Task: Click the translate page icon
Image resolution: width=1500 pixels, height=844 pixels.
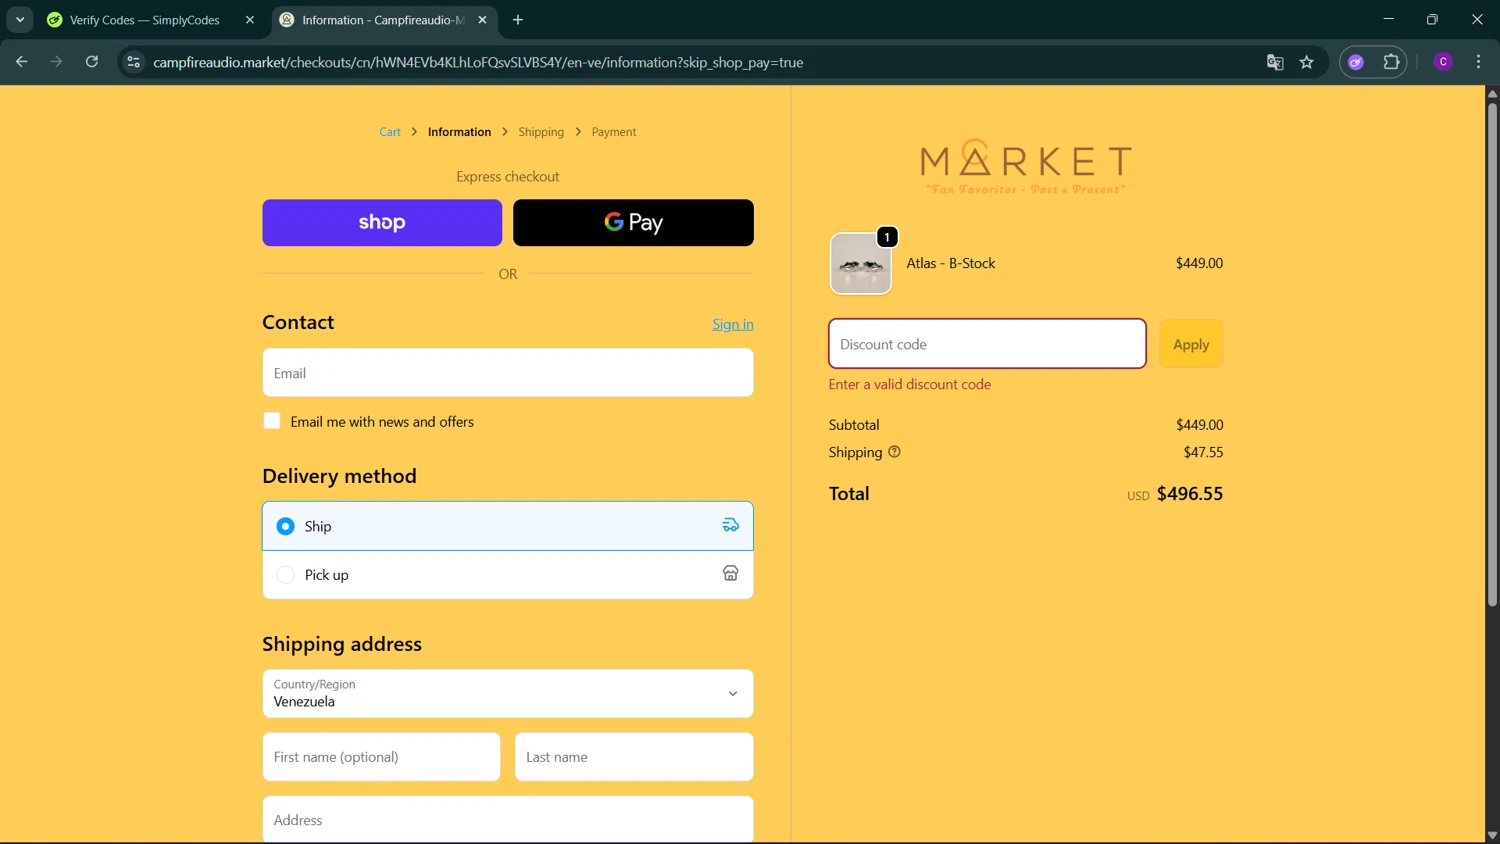Action: [1275, 62]
